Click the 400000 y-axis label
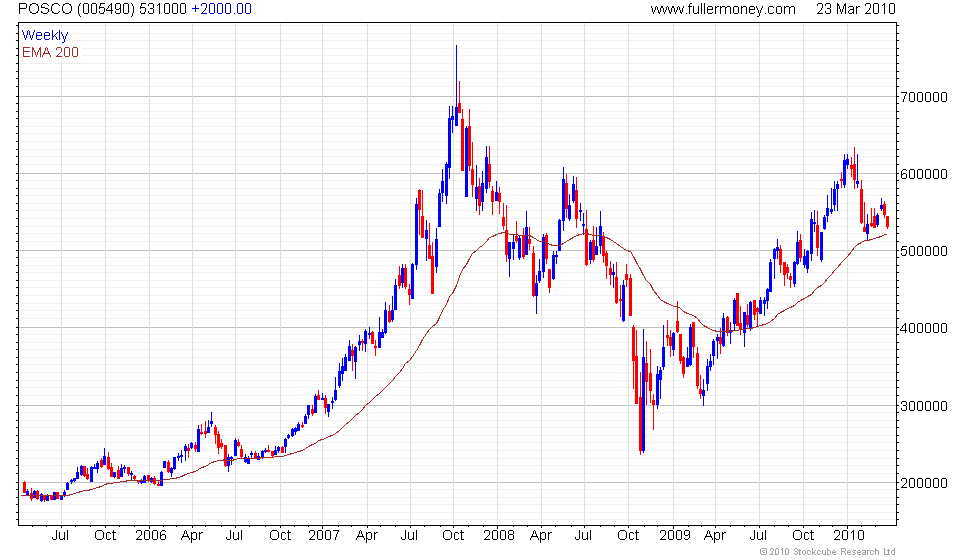Image resolution: width=980 pixels, height=560 pixels. tap(924, 328)
